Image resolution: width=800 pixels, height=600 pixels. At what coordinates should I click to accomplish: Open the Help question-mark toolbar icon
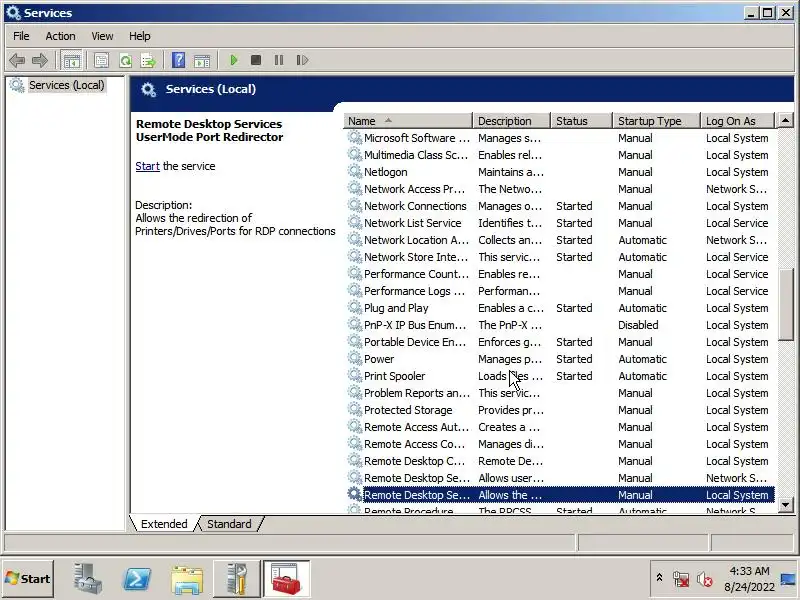(178, 60)
